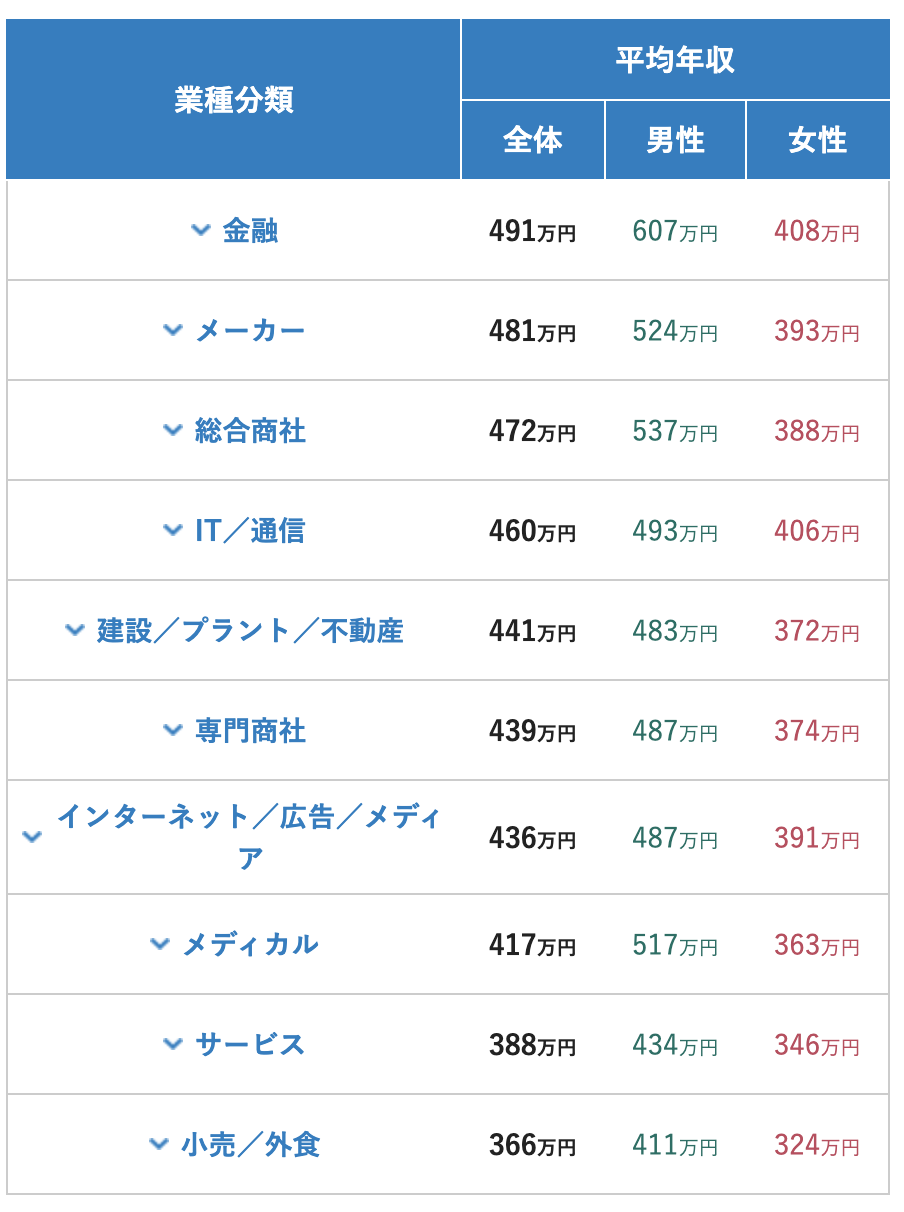Expand the 小売／外食 chevron
The width and height of the screenshot is (904, 1212).
coord(159,1143)
